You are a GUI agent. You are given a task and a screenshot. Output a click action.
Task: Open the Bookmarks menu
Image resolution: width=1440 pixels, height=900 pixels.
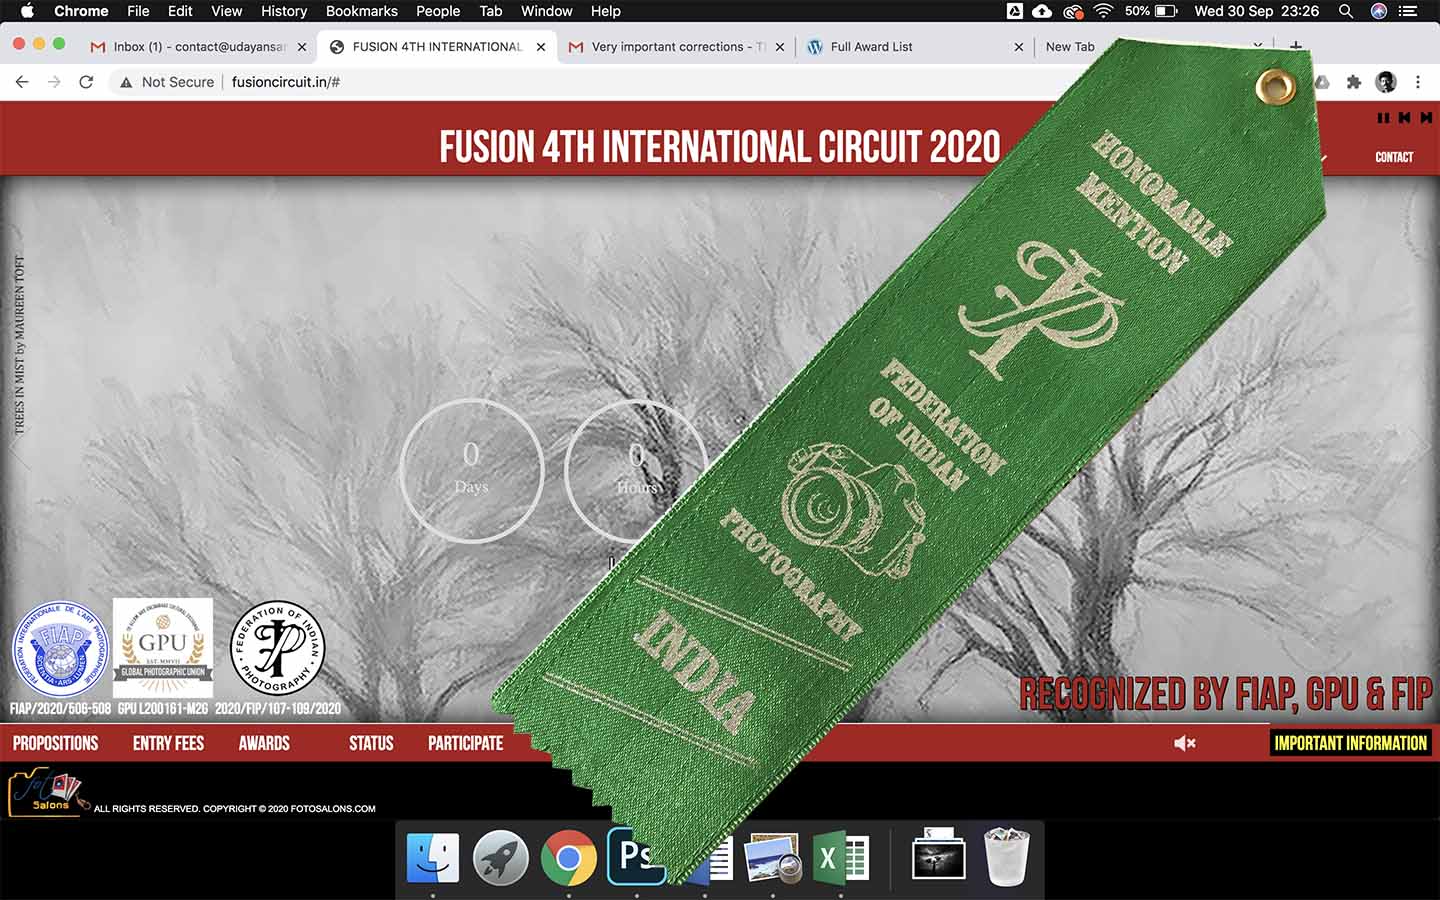coord(362,11)
